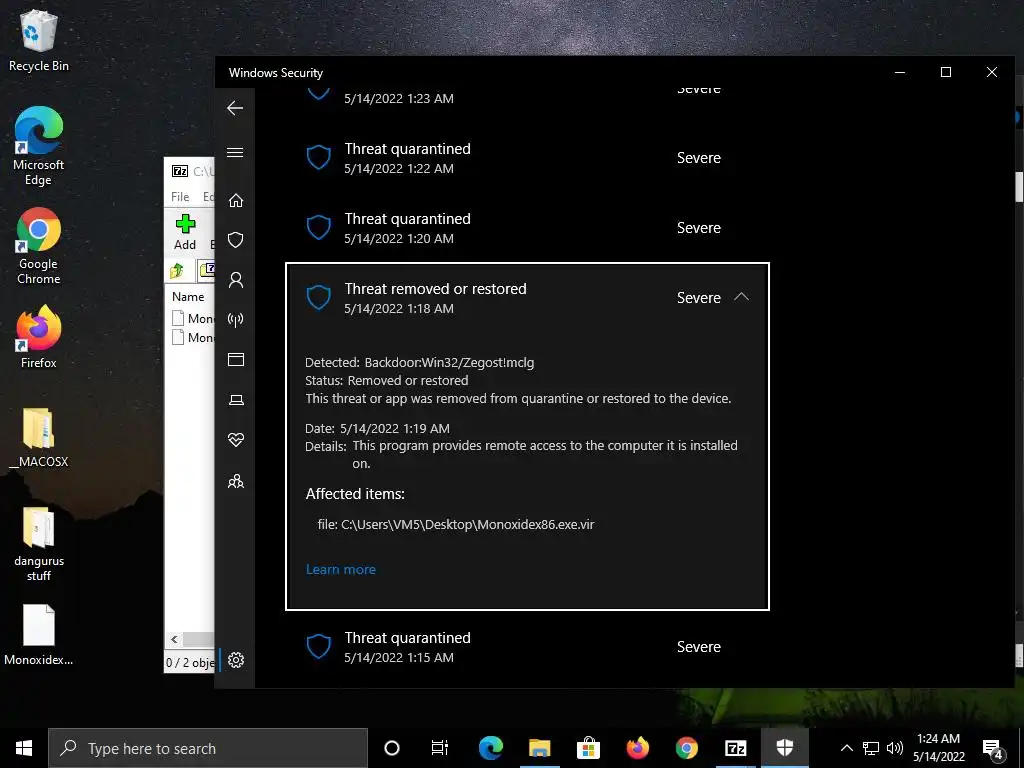Open Device security laptop icon
This screenshot has height=768, width=1024.
(x=236, y=400)
